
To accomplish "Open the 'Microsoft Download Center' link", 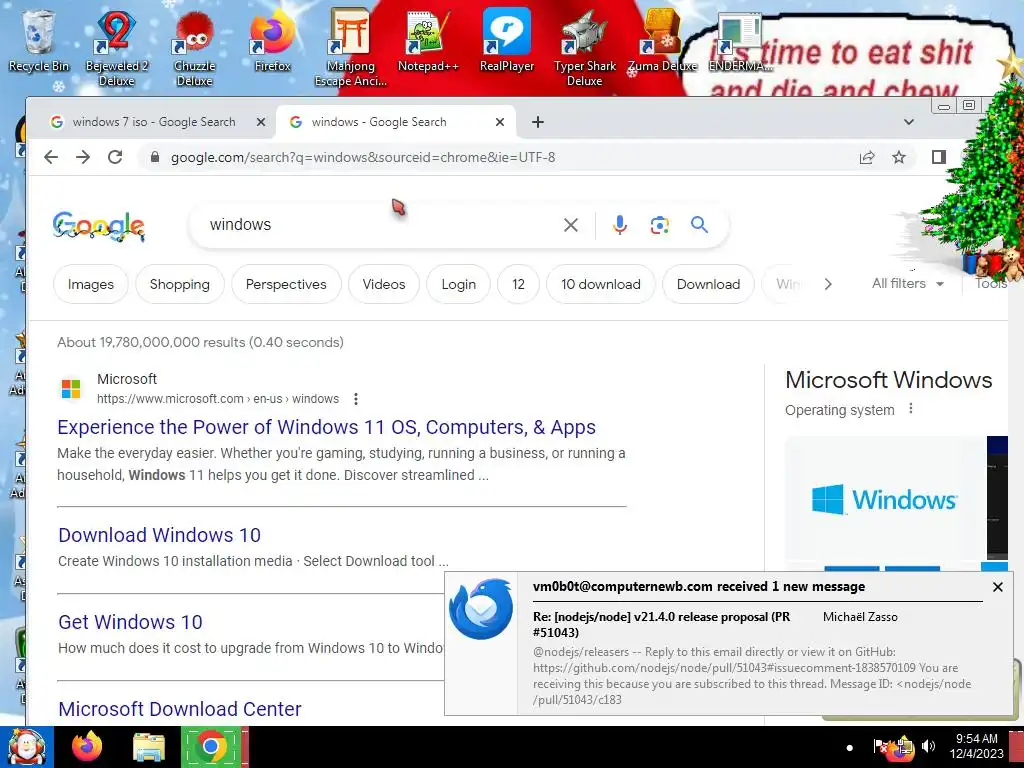I will pos(180,709).
